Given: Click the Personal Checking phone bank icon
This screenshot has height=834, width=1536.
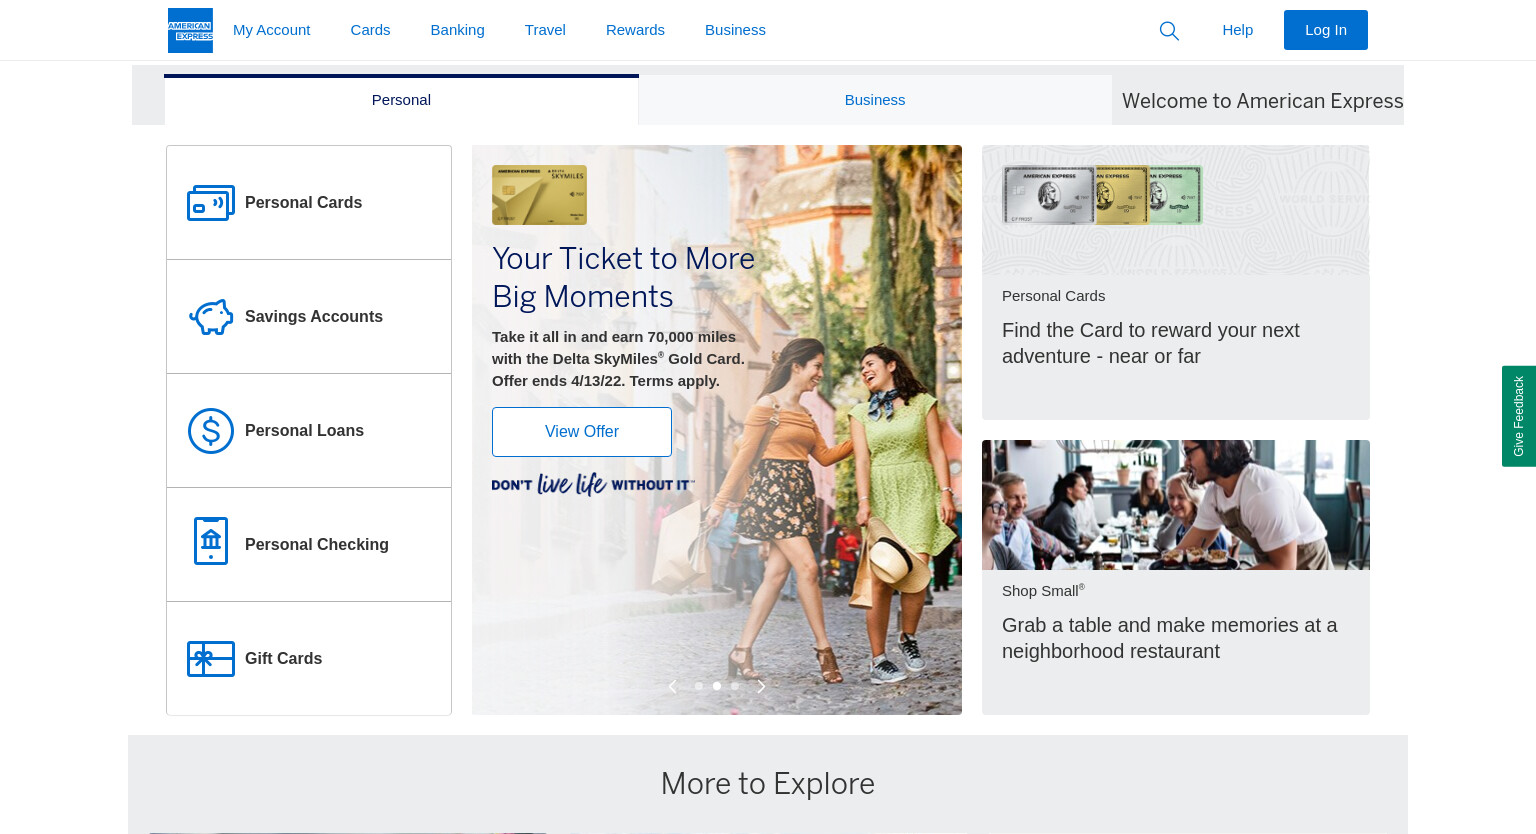Looking at the screenshot, I should (211, 541).
